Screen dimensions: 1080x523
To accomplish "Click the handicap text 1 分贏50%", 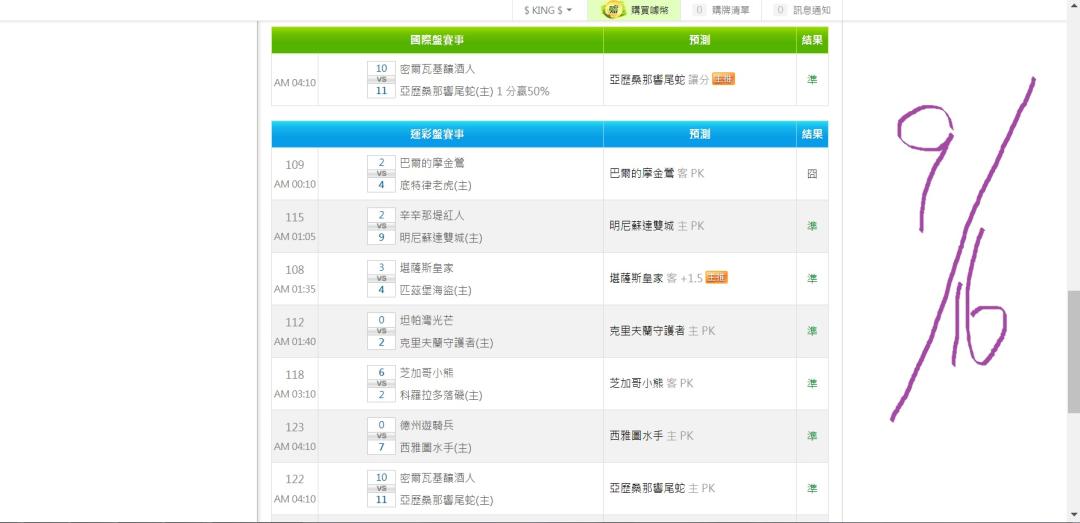I will click(523, 91).
